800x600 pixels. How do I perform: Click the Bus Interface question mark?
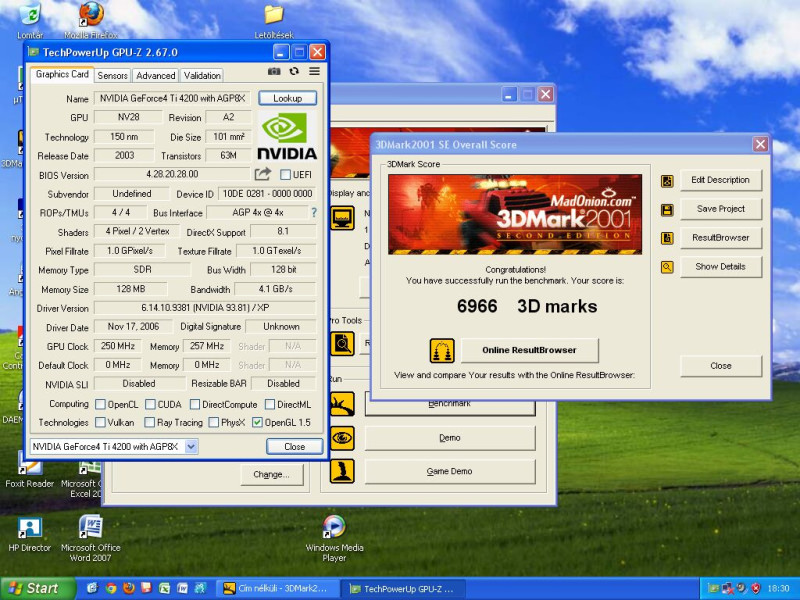pyautogui.click(x=314, y=212)
